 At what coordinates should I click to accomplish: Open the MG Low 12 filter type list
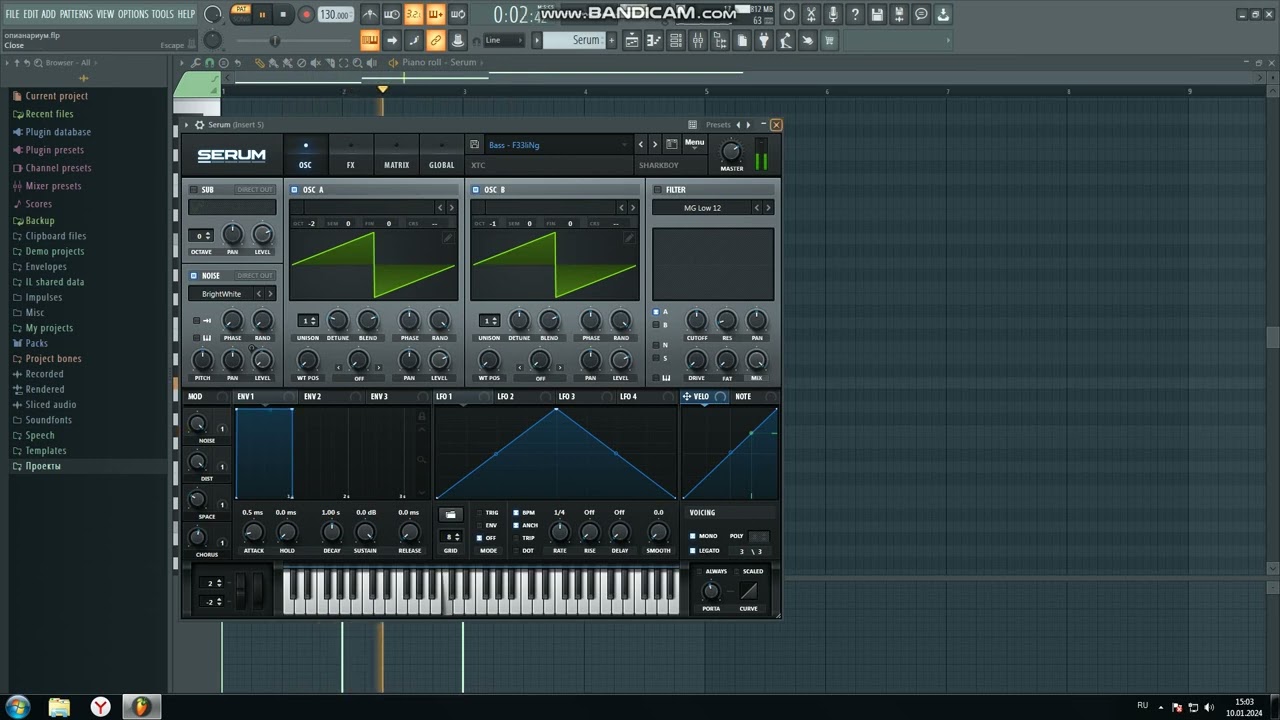pyautogui.click(x=702, y=208)
